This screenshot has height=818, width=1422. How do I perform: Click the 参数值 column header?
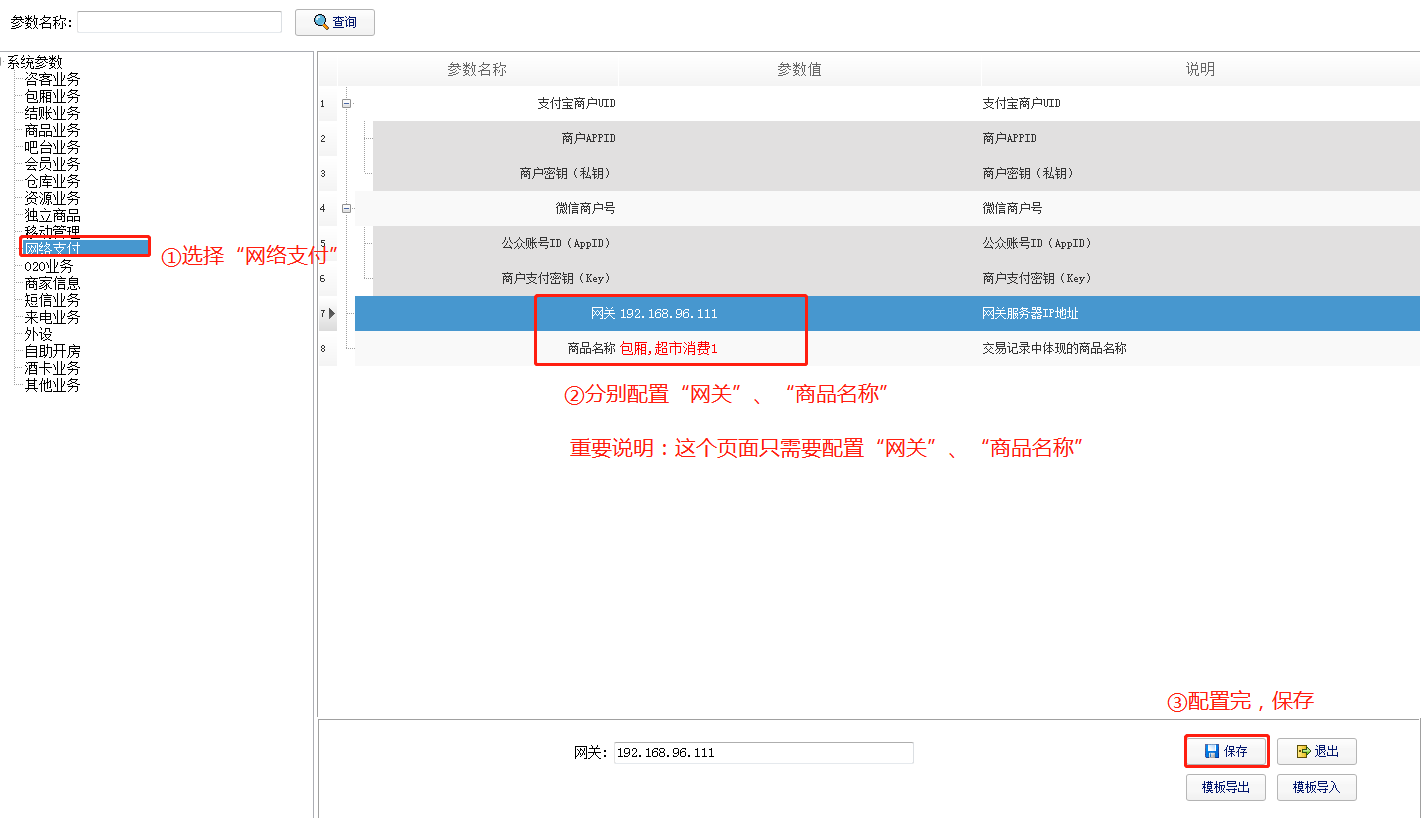click(x=800, y=69)
